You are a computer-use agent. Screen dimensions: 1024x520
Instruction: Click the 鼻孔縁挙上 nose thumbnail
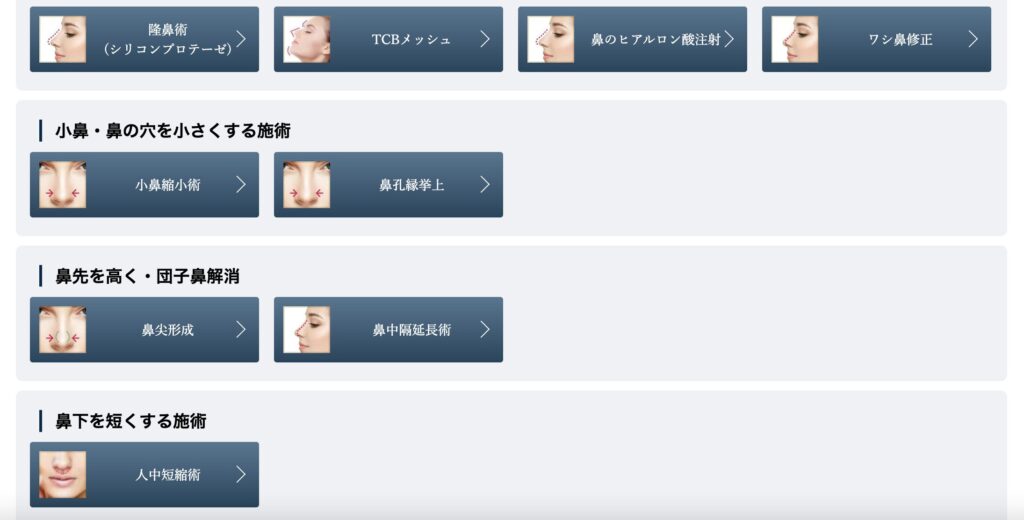click(x=306, y=185)
